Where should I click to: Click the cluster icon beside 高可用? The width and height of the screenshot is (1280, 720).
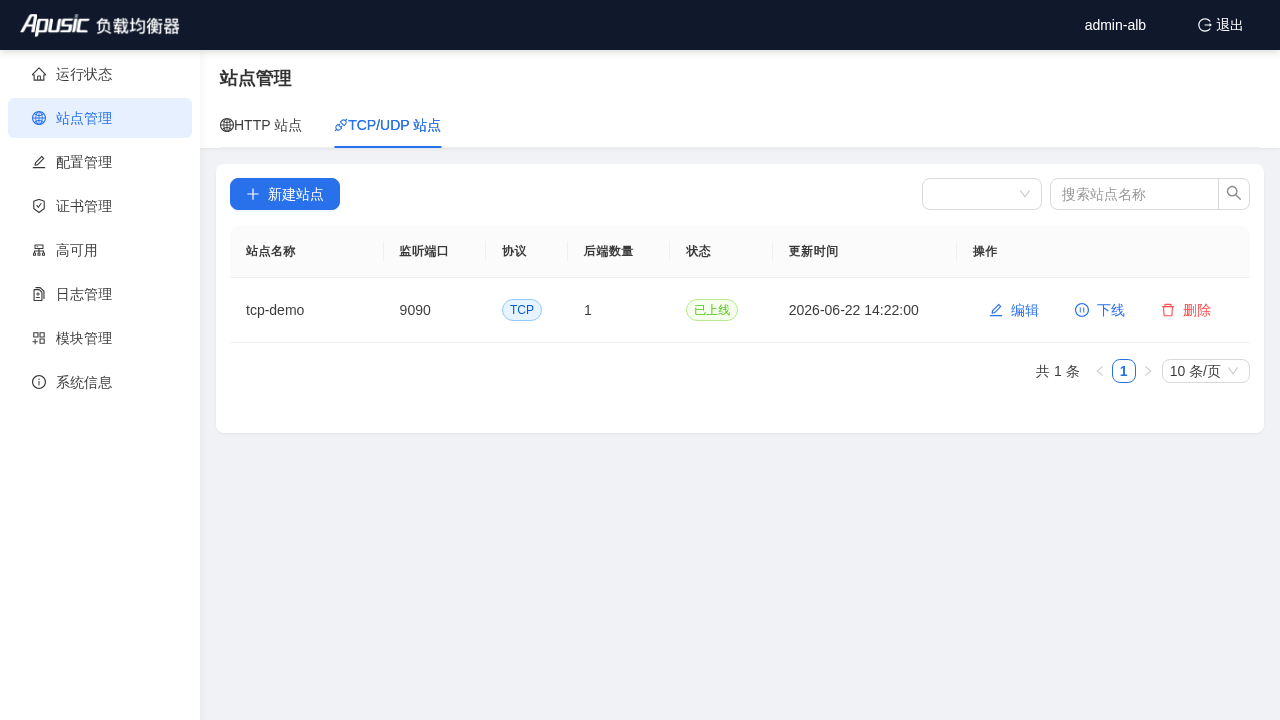tap(39, 250)
